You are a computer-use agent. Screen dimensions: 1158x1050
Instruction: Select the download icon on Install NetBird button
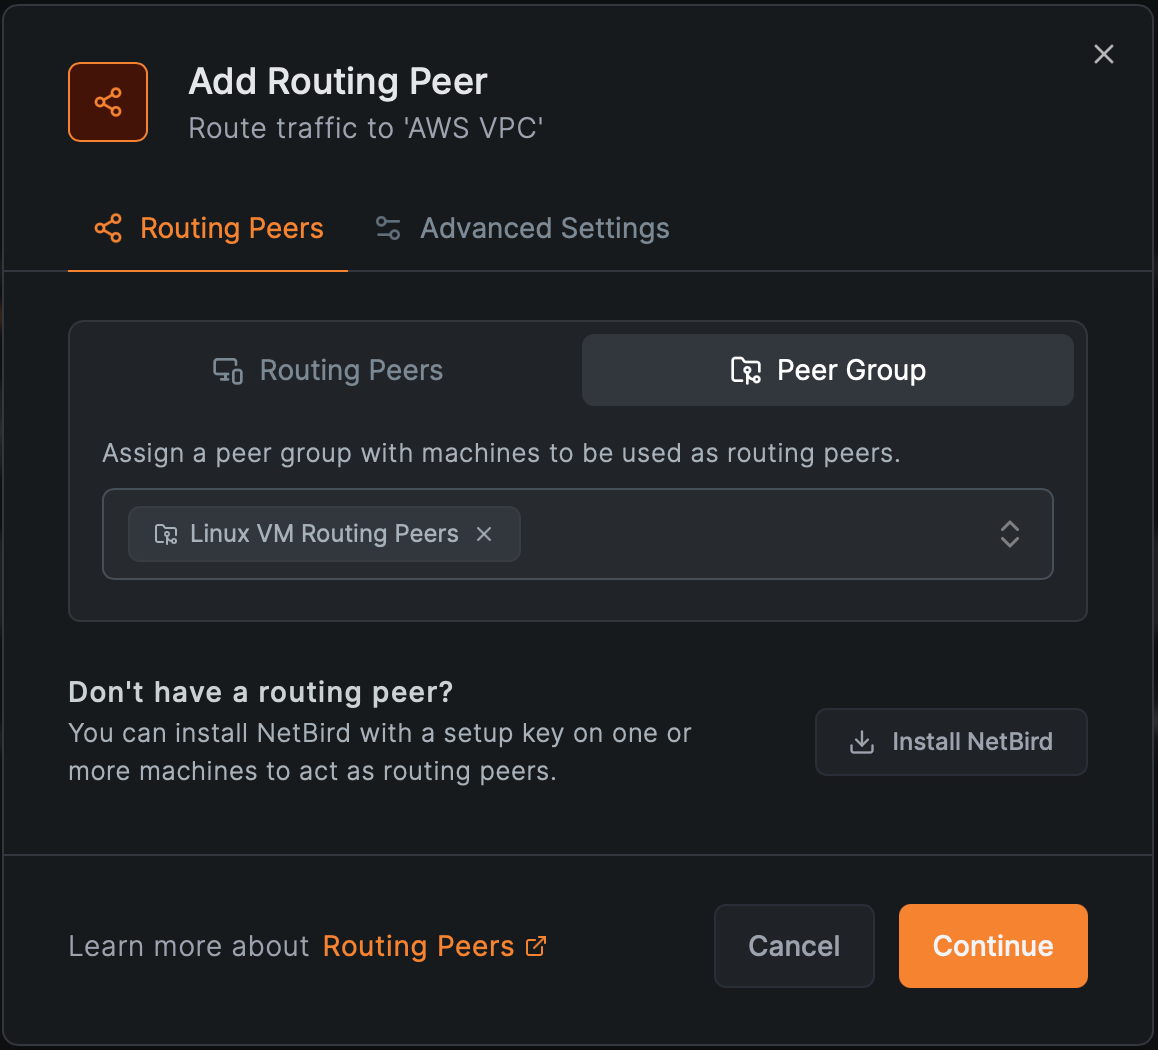coord(861,742)
